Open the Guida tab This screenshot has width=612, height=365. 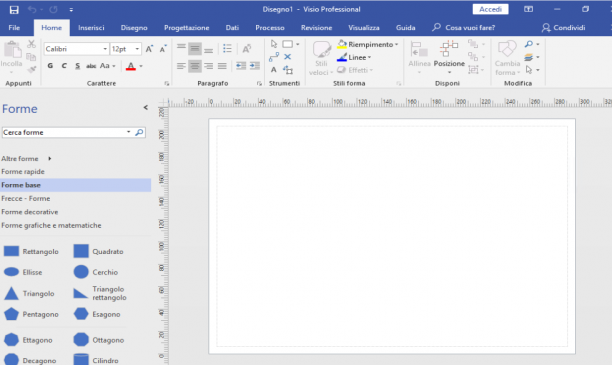406,28
